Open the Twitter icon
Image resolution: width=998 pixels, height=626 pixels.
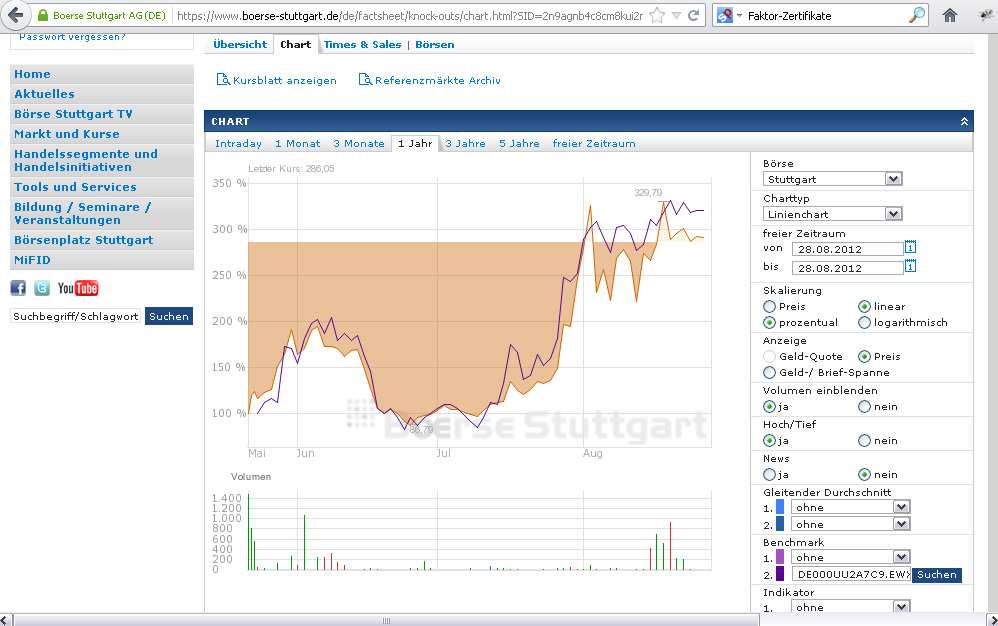42,288
